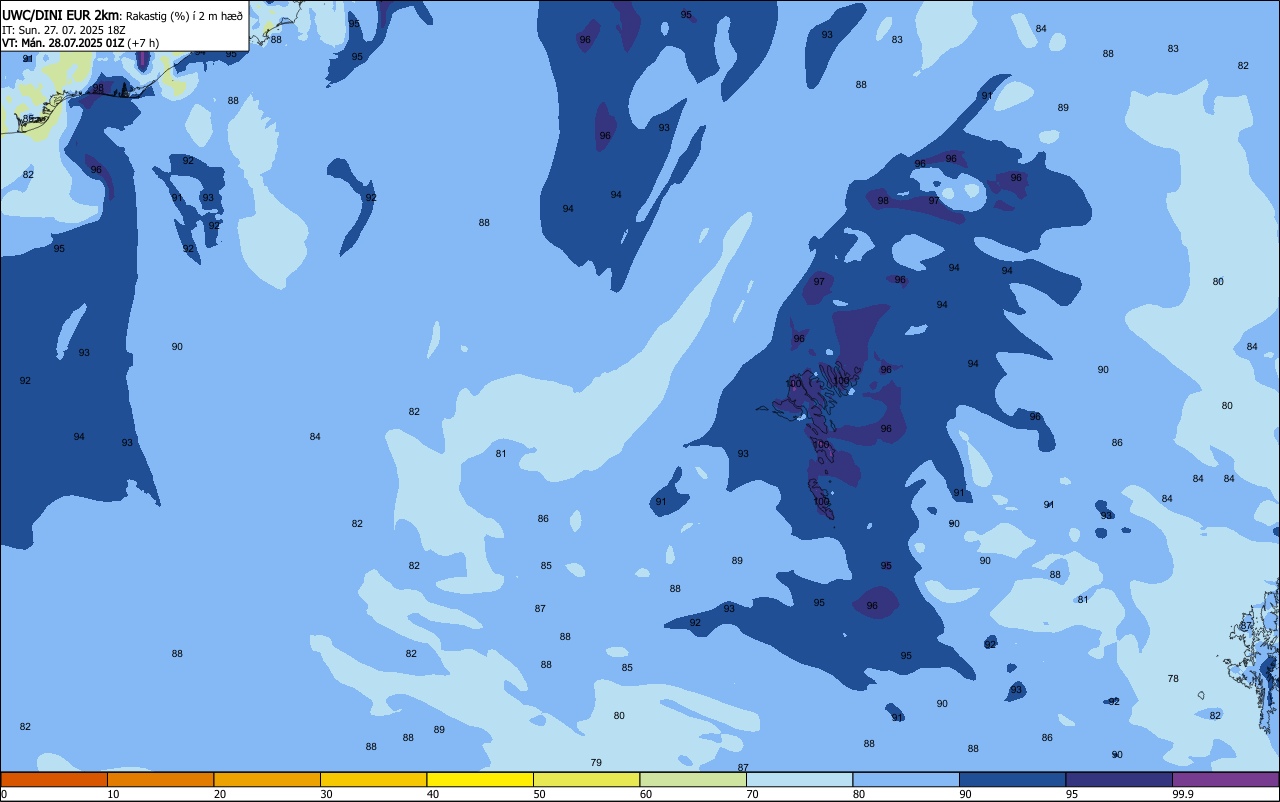Screen dimensions: 1280x802
Task: Click the '60' legend scale label
Action: pos(647,794)
